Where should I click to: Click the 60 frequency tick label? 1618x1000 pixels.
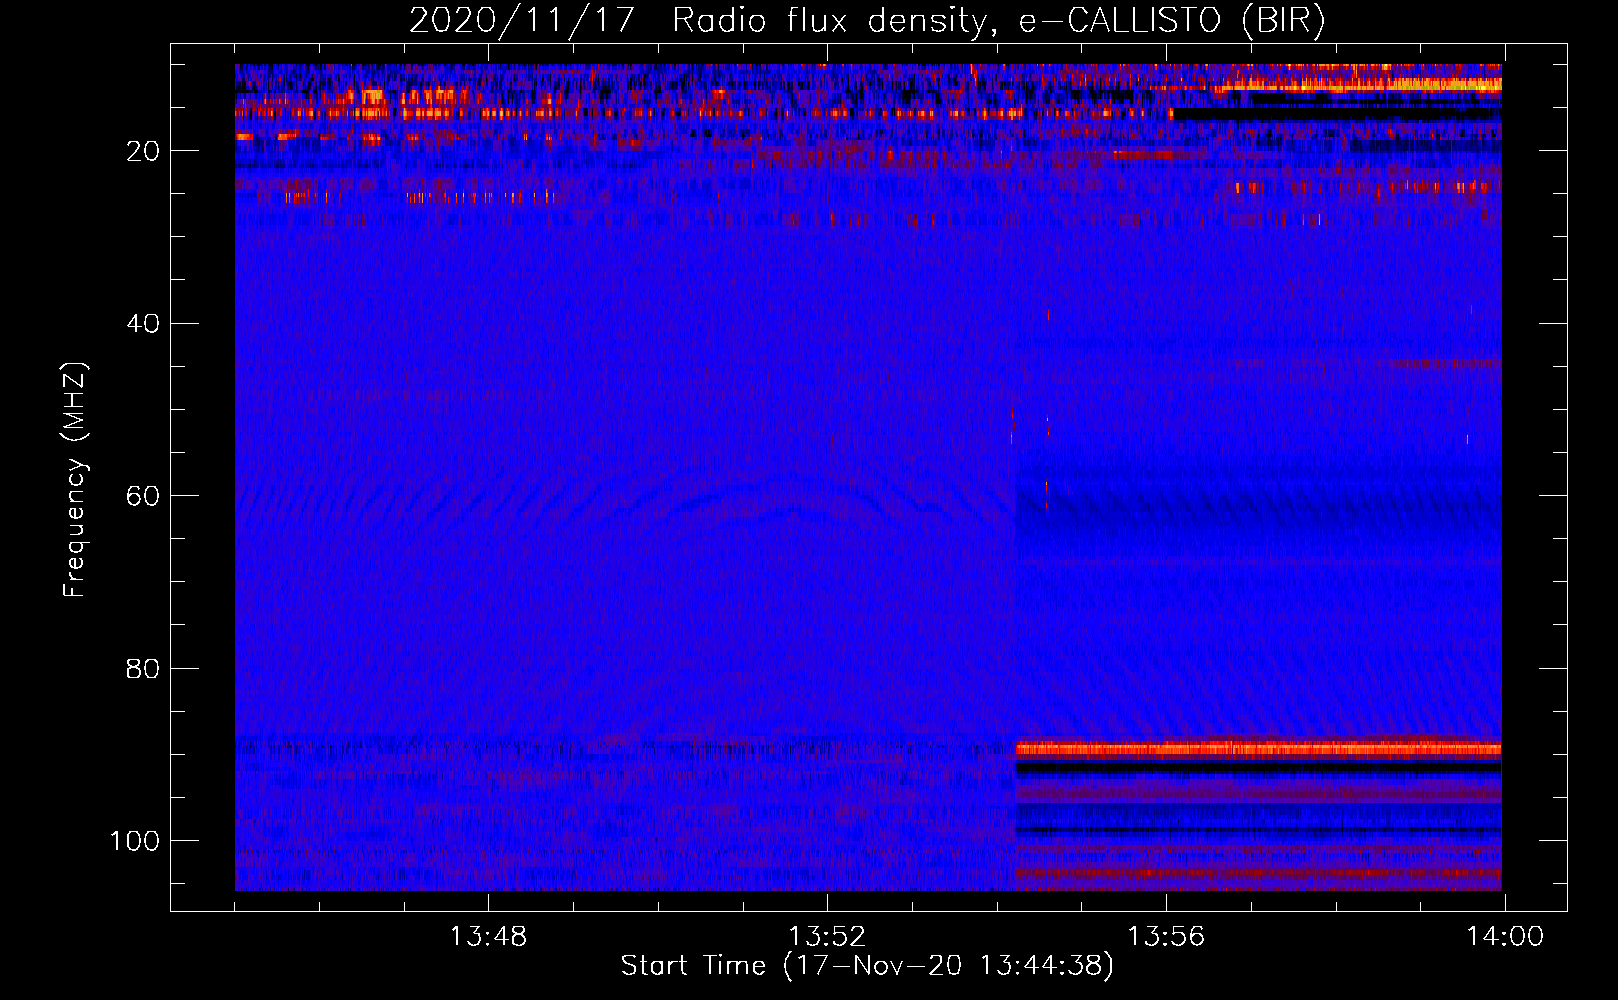[143, 496]
